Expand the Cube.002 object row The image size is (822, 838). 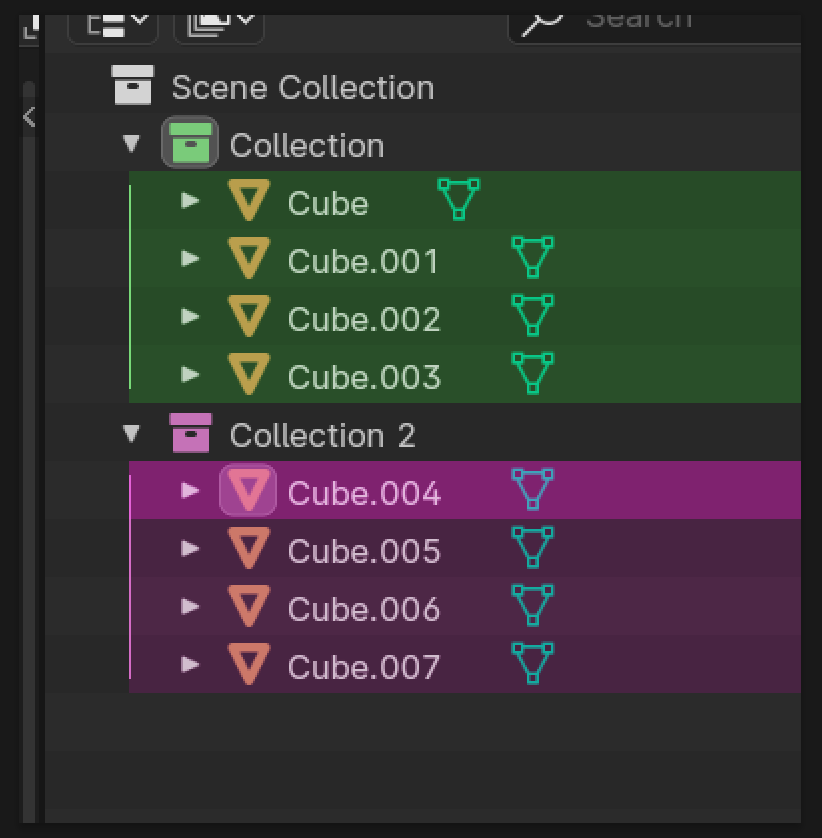190,316
